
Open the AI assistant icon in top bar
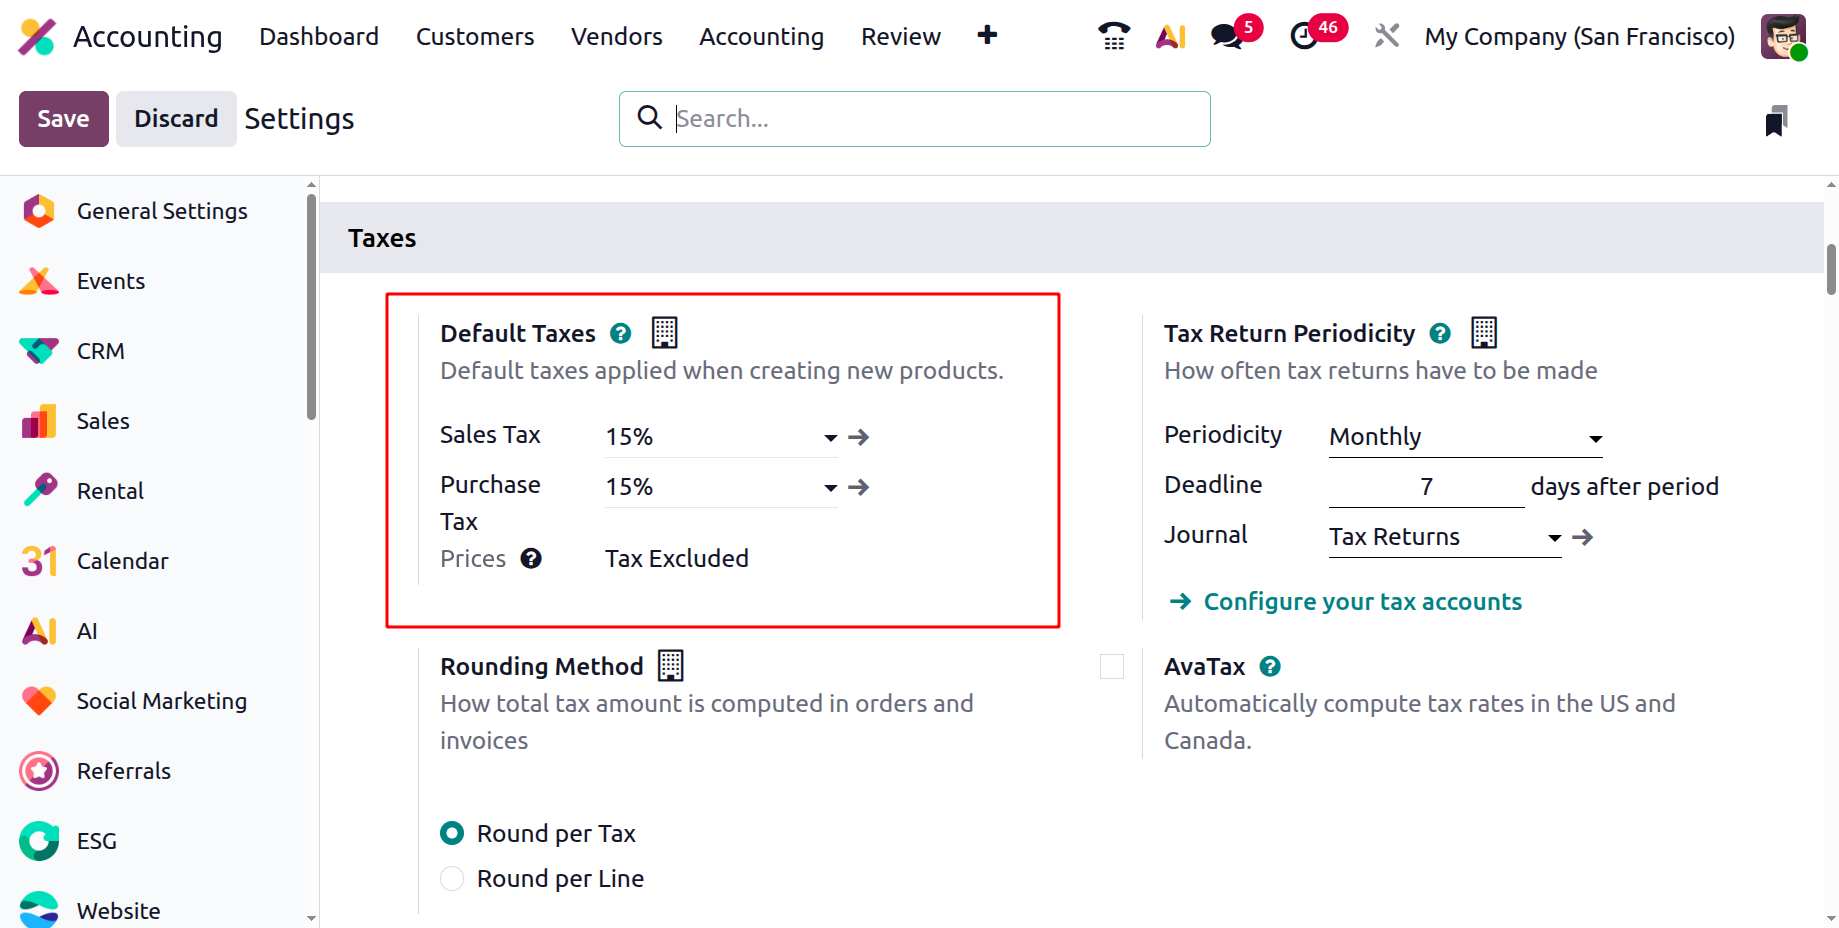[x=1170, y=36]
